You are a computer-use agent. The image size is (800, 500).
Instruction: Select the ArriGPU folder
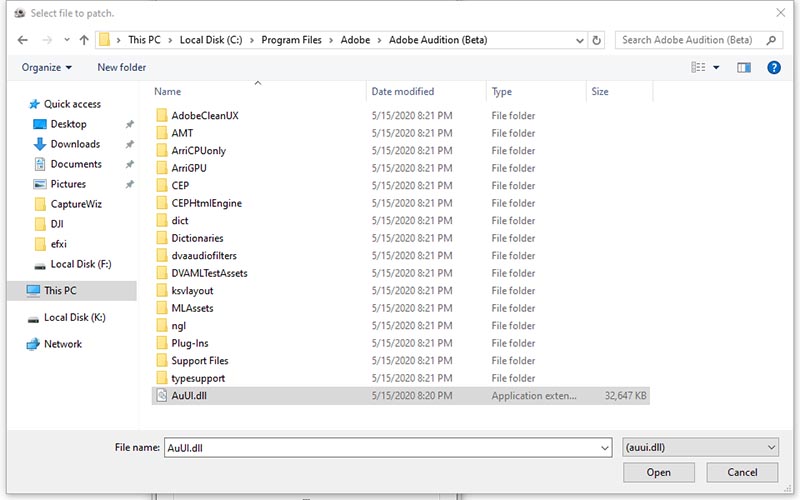[x=189, y=168]
